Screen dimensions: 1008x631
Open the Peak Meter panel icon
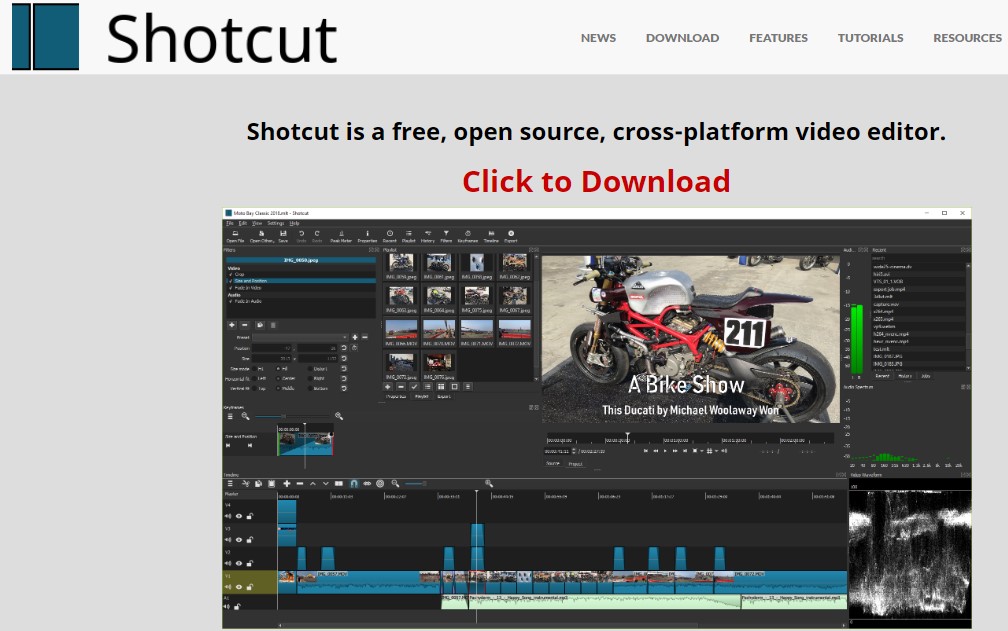coord(341,236)
